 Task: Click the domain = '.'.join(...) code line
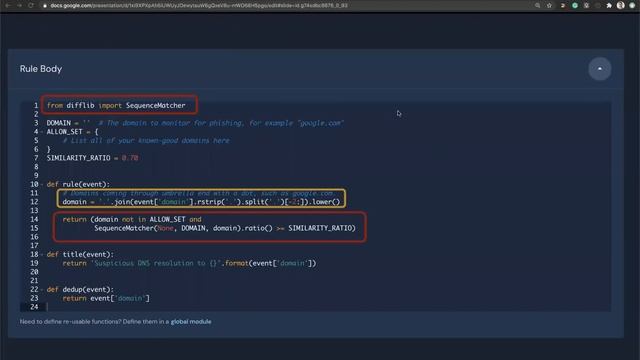click(201, 202)
